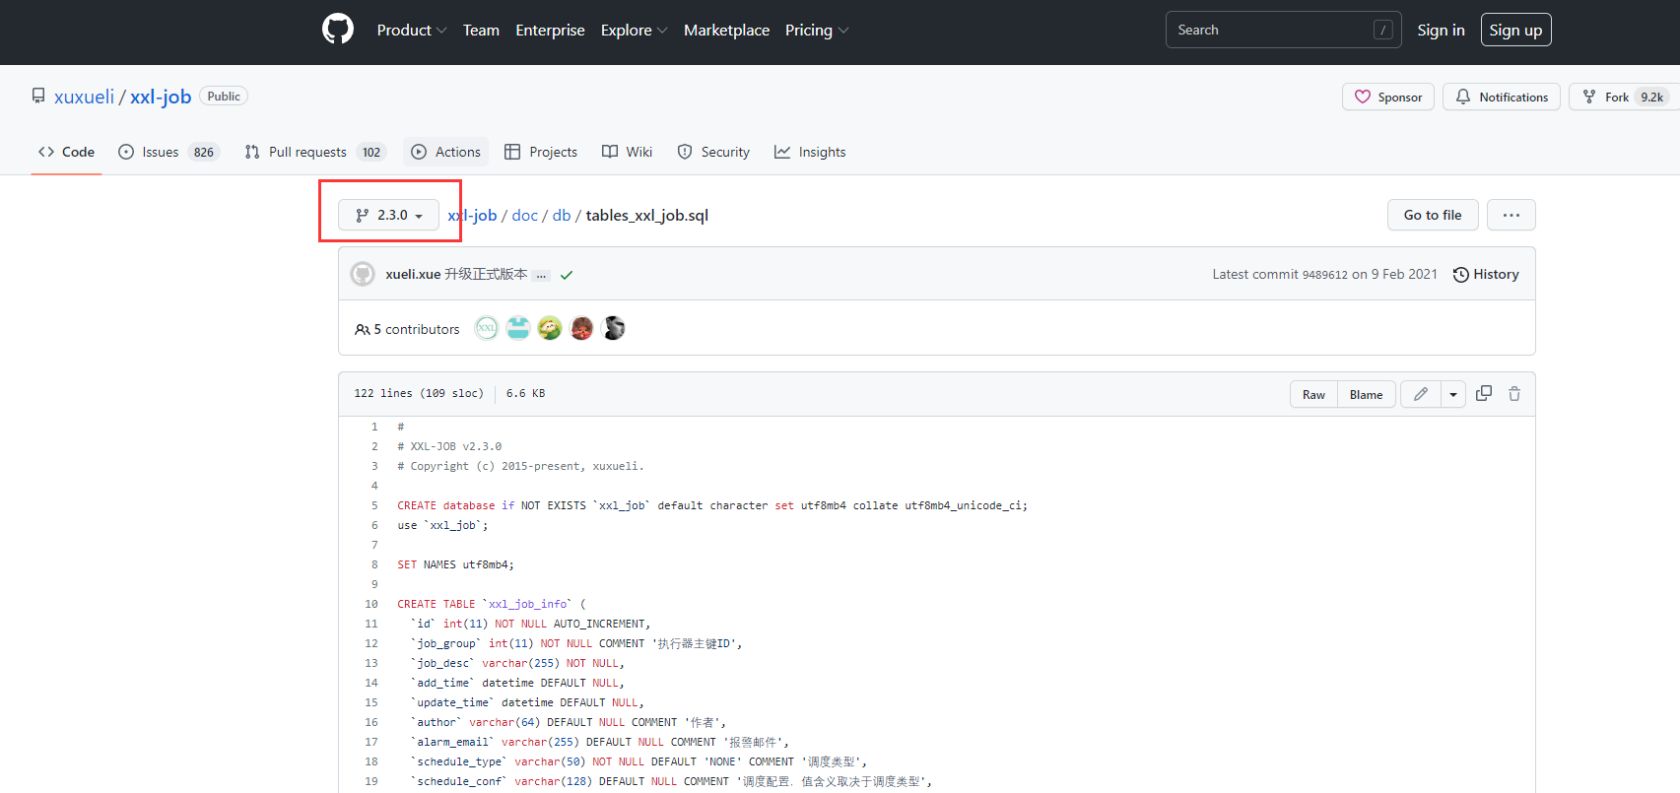1680x793 pixels.
Task: View Raw file contents
Action: (1314, 394)
